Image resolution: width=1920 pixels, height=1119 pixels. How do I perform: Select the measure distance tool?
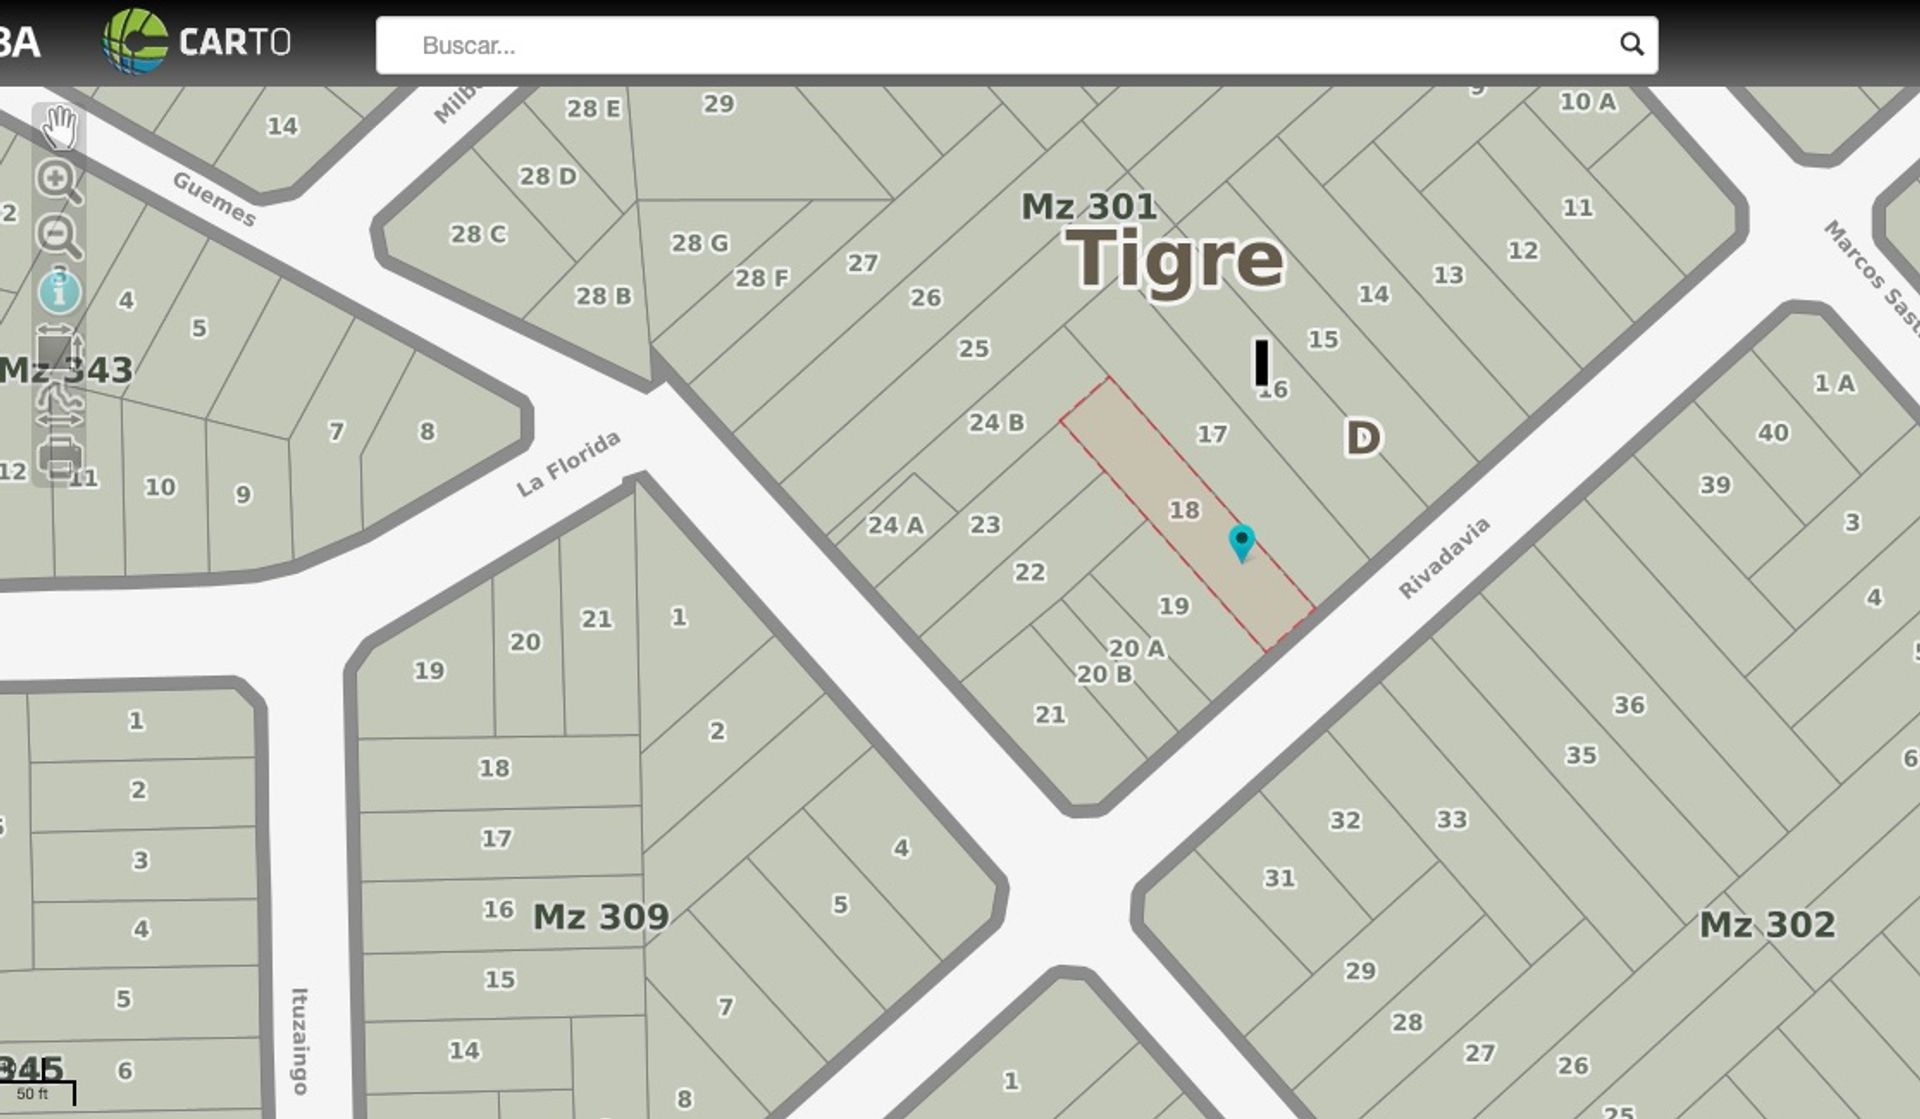pyautogui.click(x=59, y=404)
